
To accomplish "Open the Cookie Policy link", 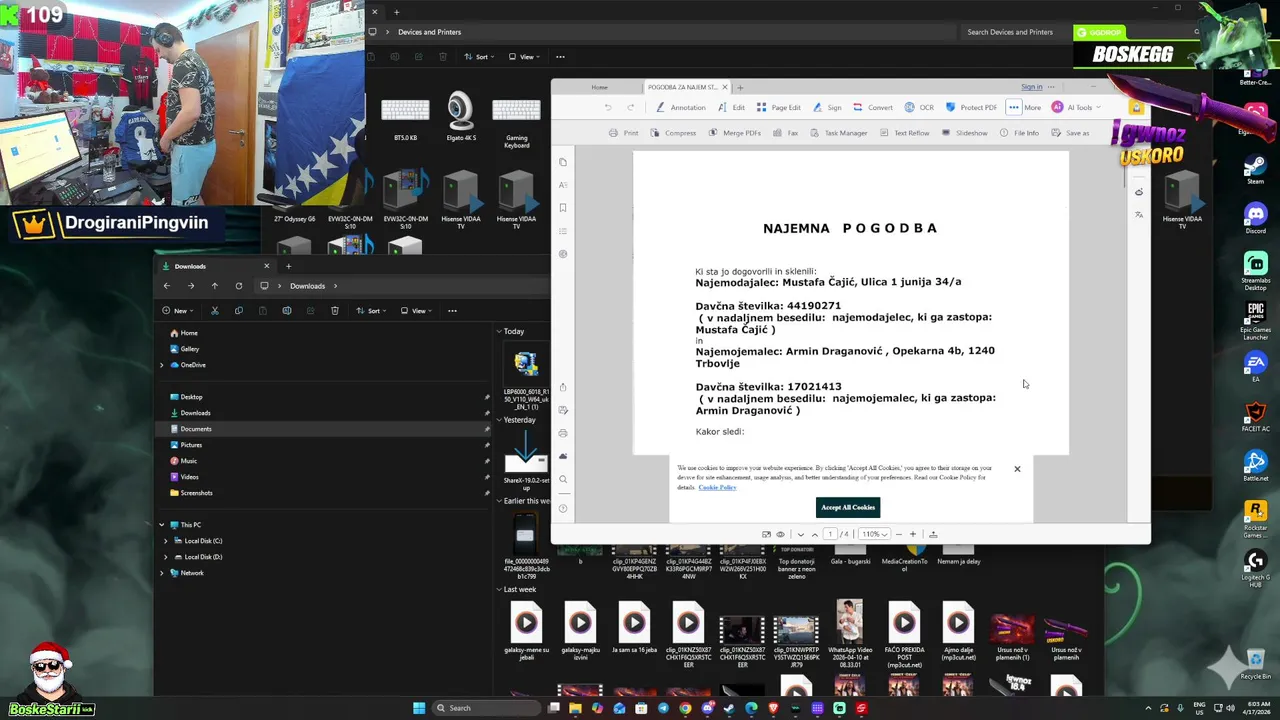I will tap(717, 487).
